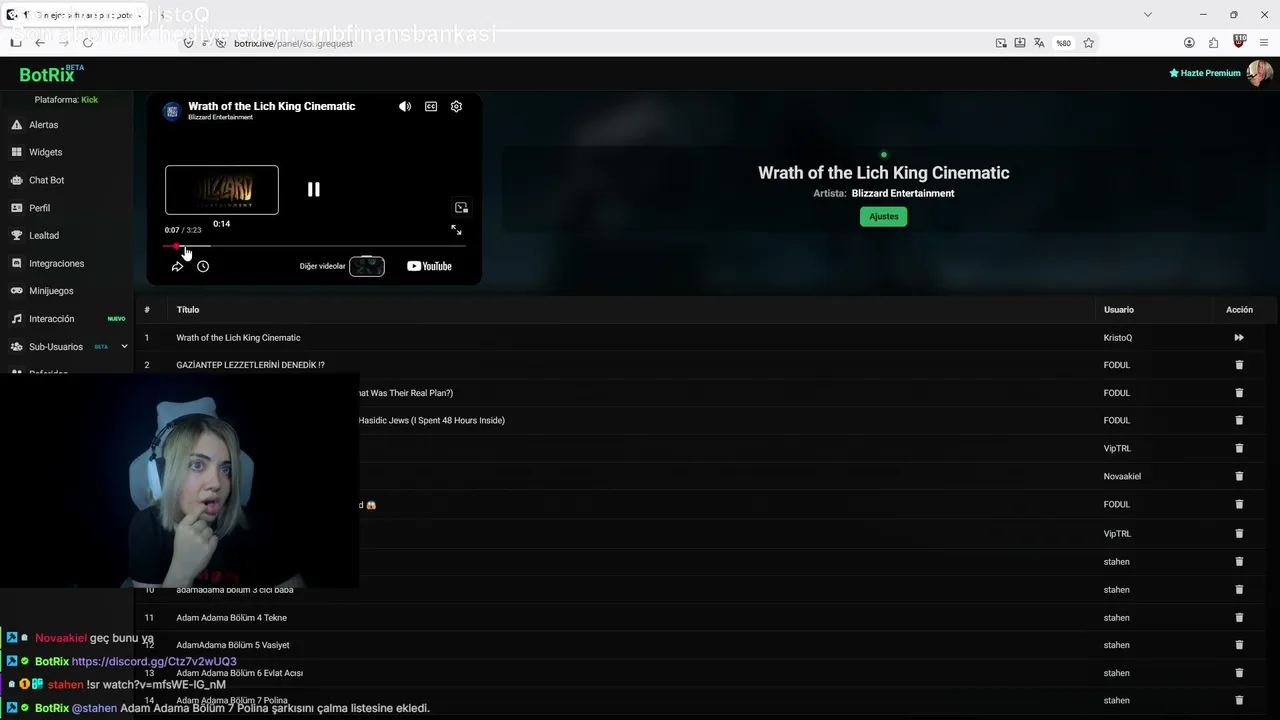1280x720 pixels.
Task: Click the green Ajustes button
Action: pyautogui.click(x=883, y=217)
